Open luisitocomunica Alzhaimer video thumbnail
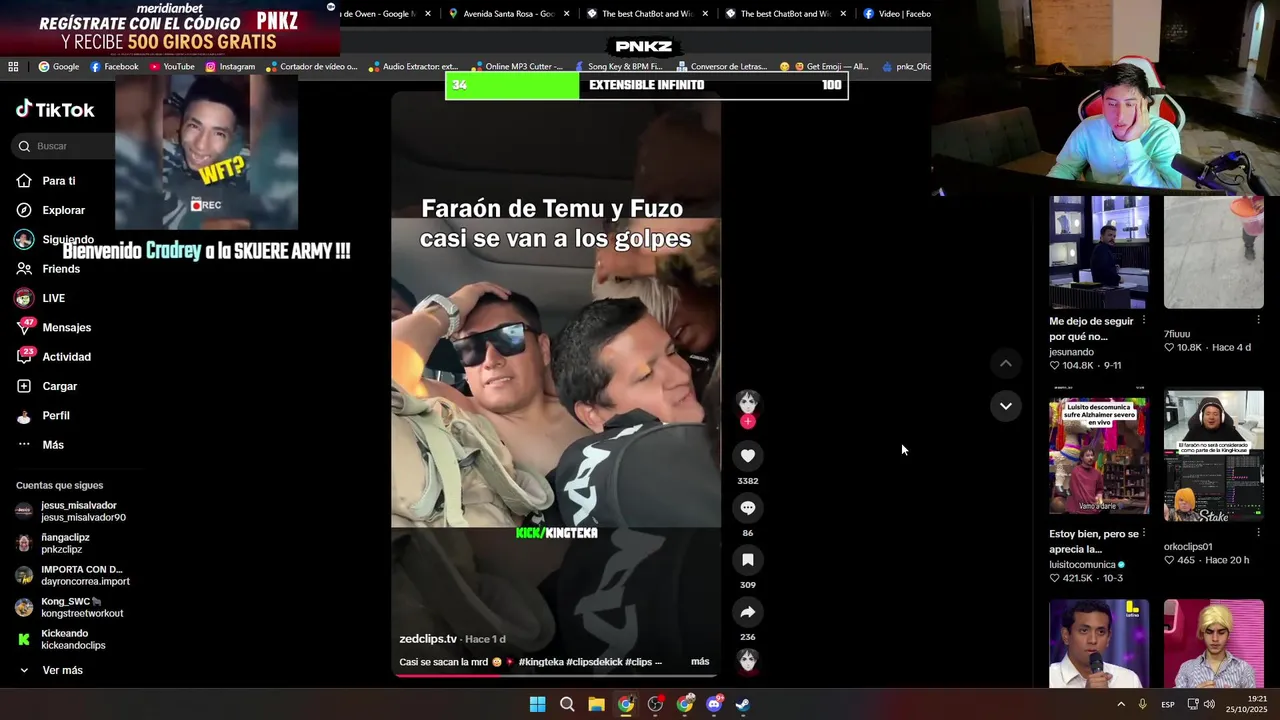Screen dimensions: 1280x720 (x=1099, y=456)
